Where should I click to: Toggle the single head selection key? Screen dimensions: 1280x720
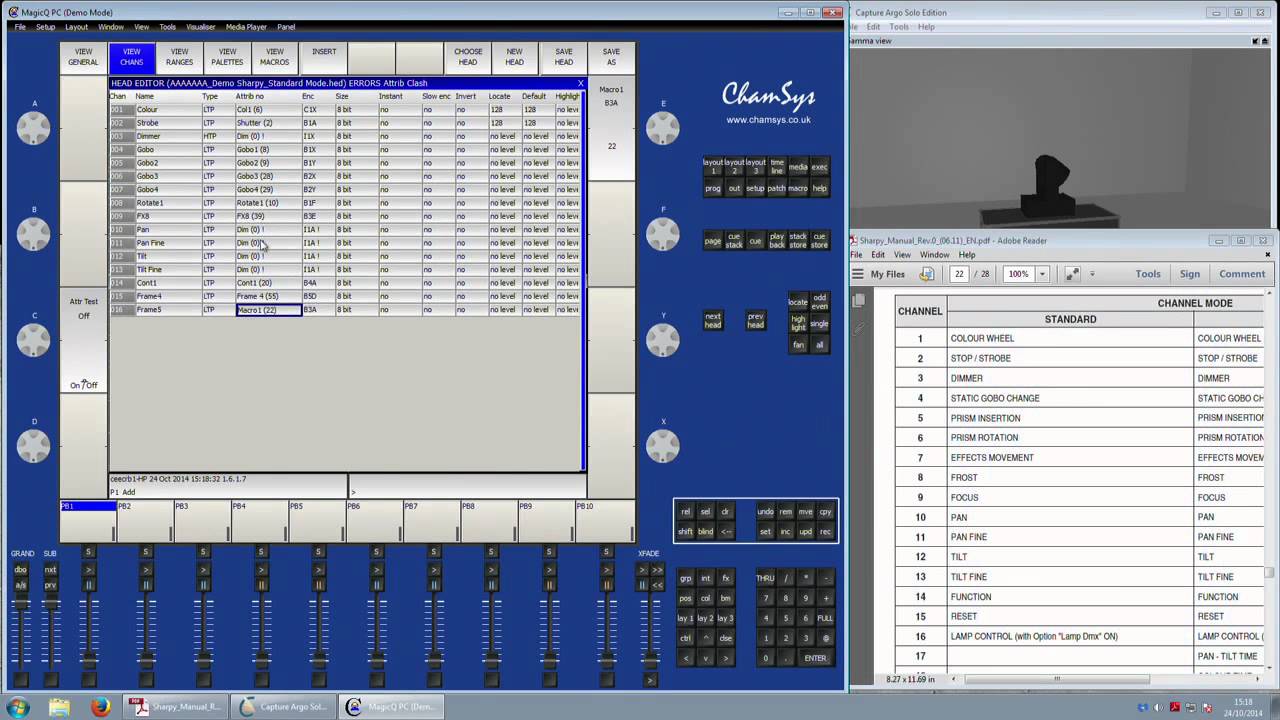pyautogui.click(x=819, y=324)
